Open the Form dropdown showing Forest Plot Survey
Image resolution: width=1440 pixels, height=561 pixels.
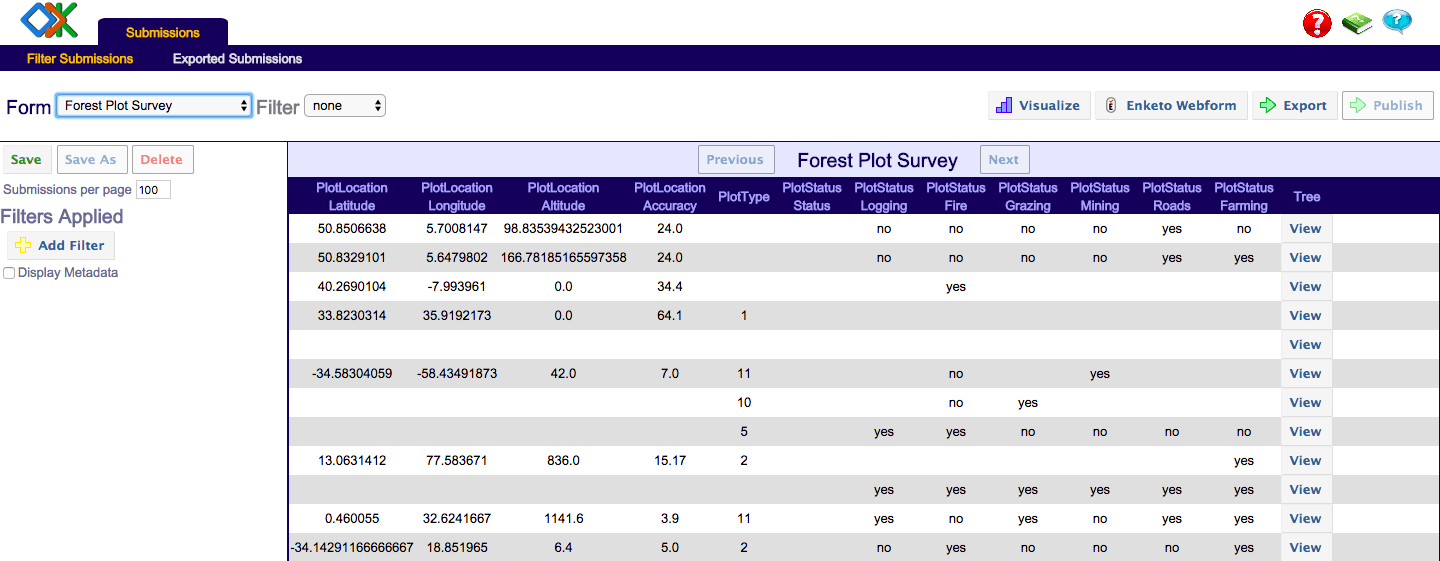click(x=154, y=105)
